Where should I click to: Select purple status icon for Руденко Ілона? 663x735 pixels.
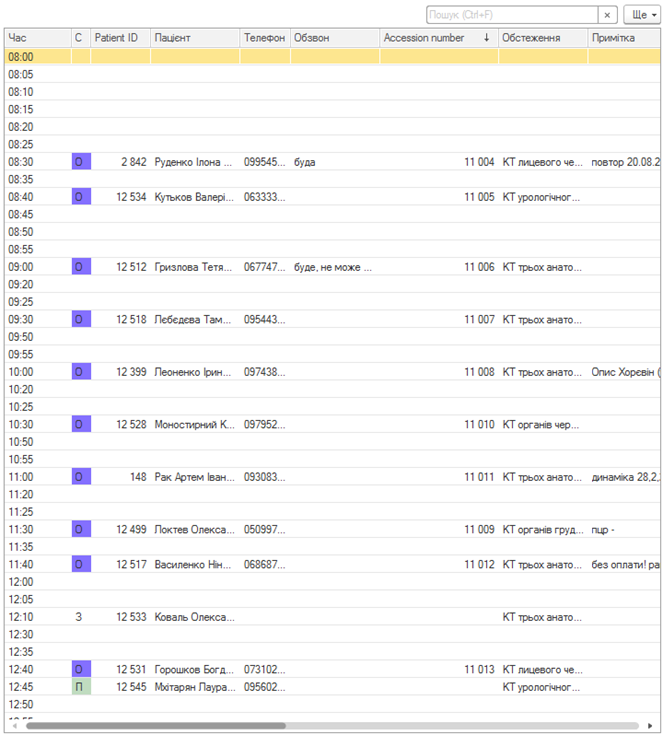point(81,162)
